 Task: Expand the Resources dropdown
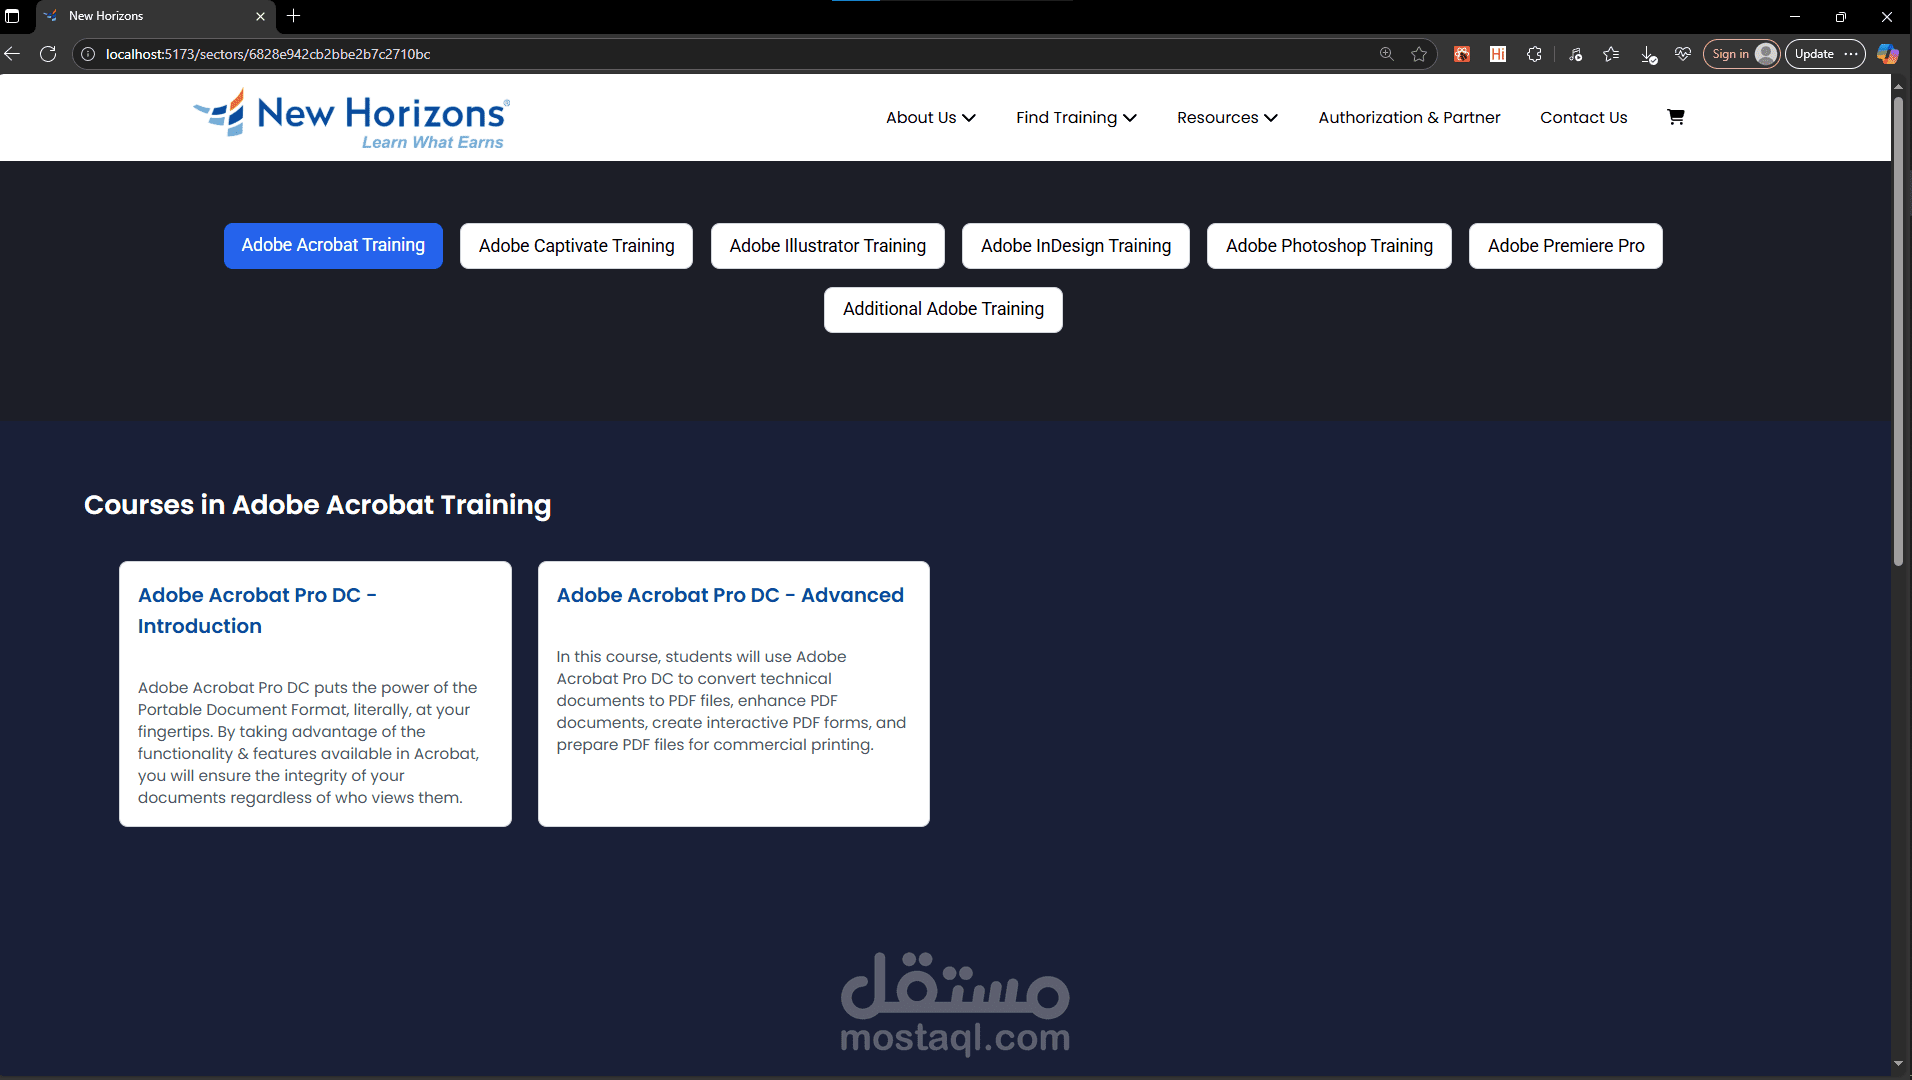[x=1228, y=118]
